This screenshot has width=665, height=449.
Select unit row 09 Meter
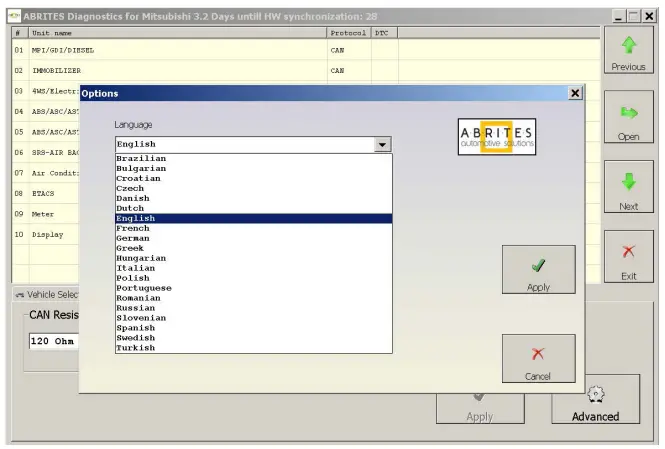click(46, 214)
